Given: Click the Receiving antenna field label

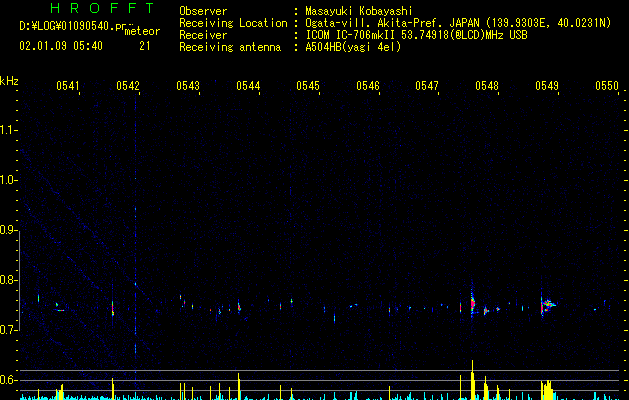Looking at the screenshot, I should click(230, 47).
